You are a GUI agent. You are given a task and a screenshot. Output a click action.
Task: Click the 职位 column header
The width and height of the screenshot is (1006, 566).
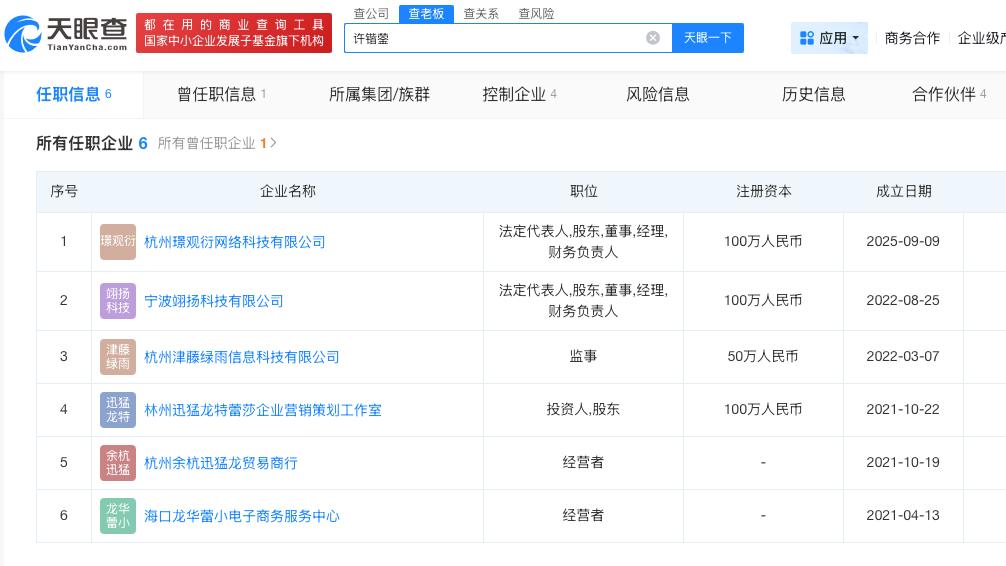tap(584, 191)
